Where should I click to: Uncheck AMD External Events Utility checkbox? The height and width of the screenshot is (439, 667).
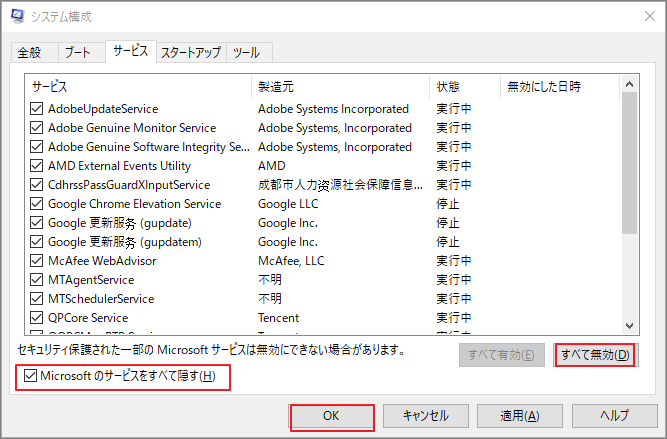37,165
